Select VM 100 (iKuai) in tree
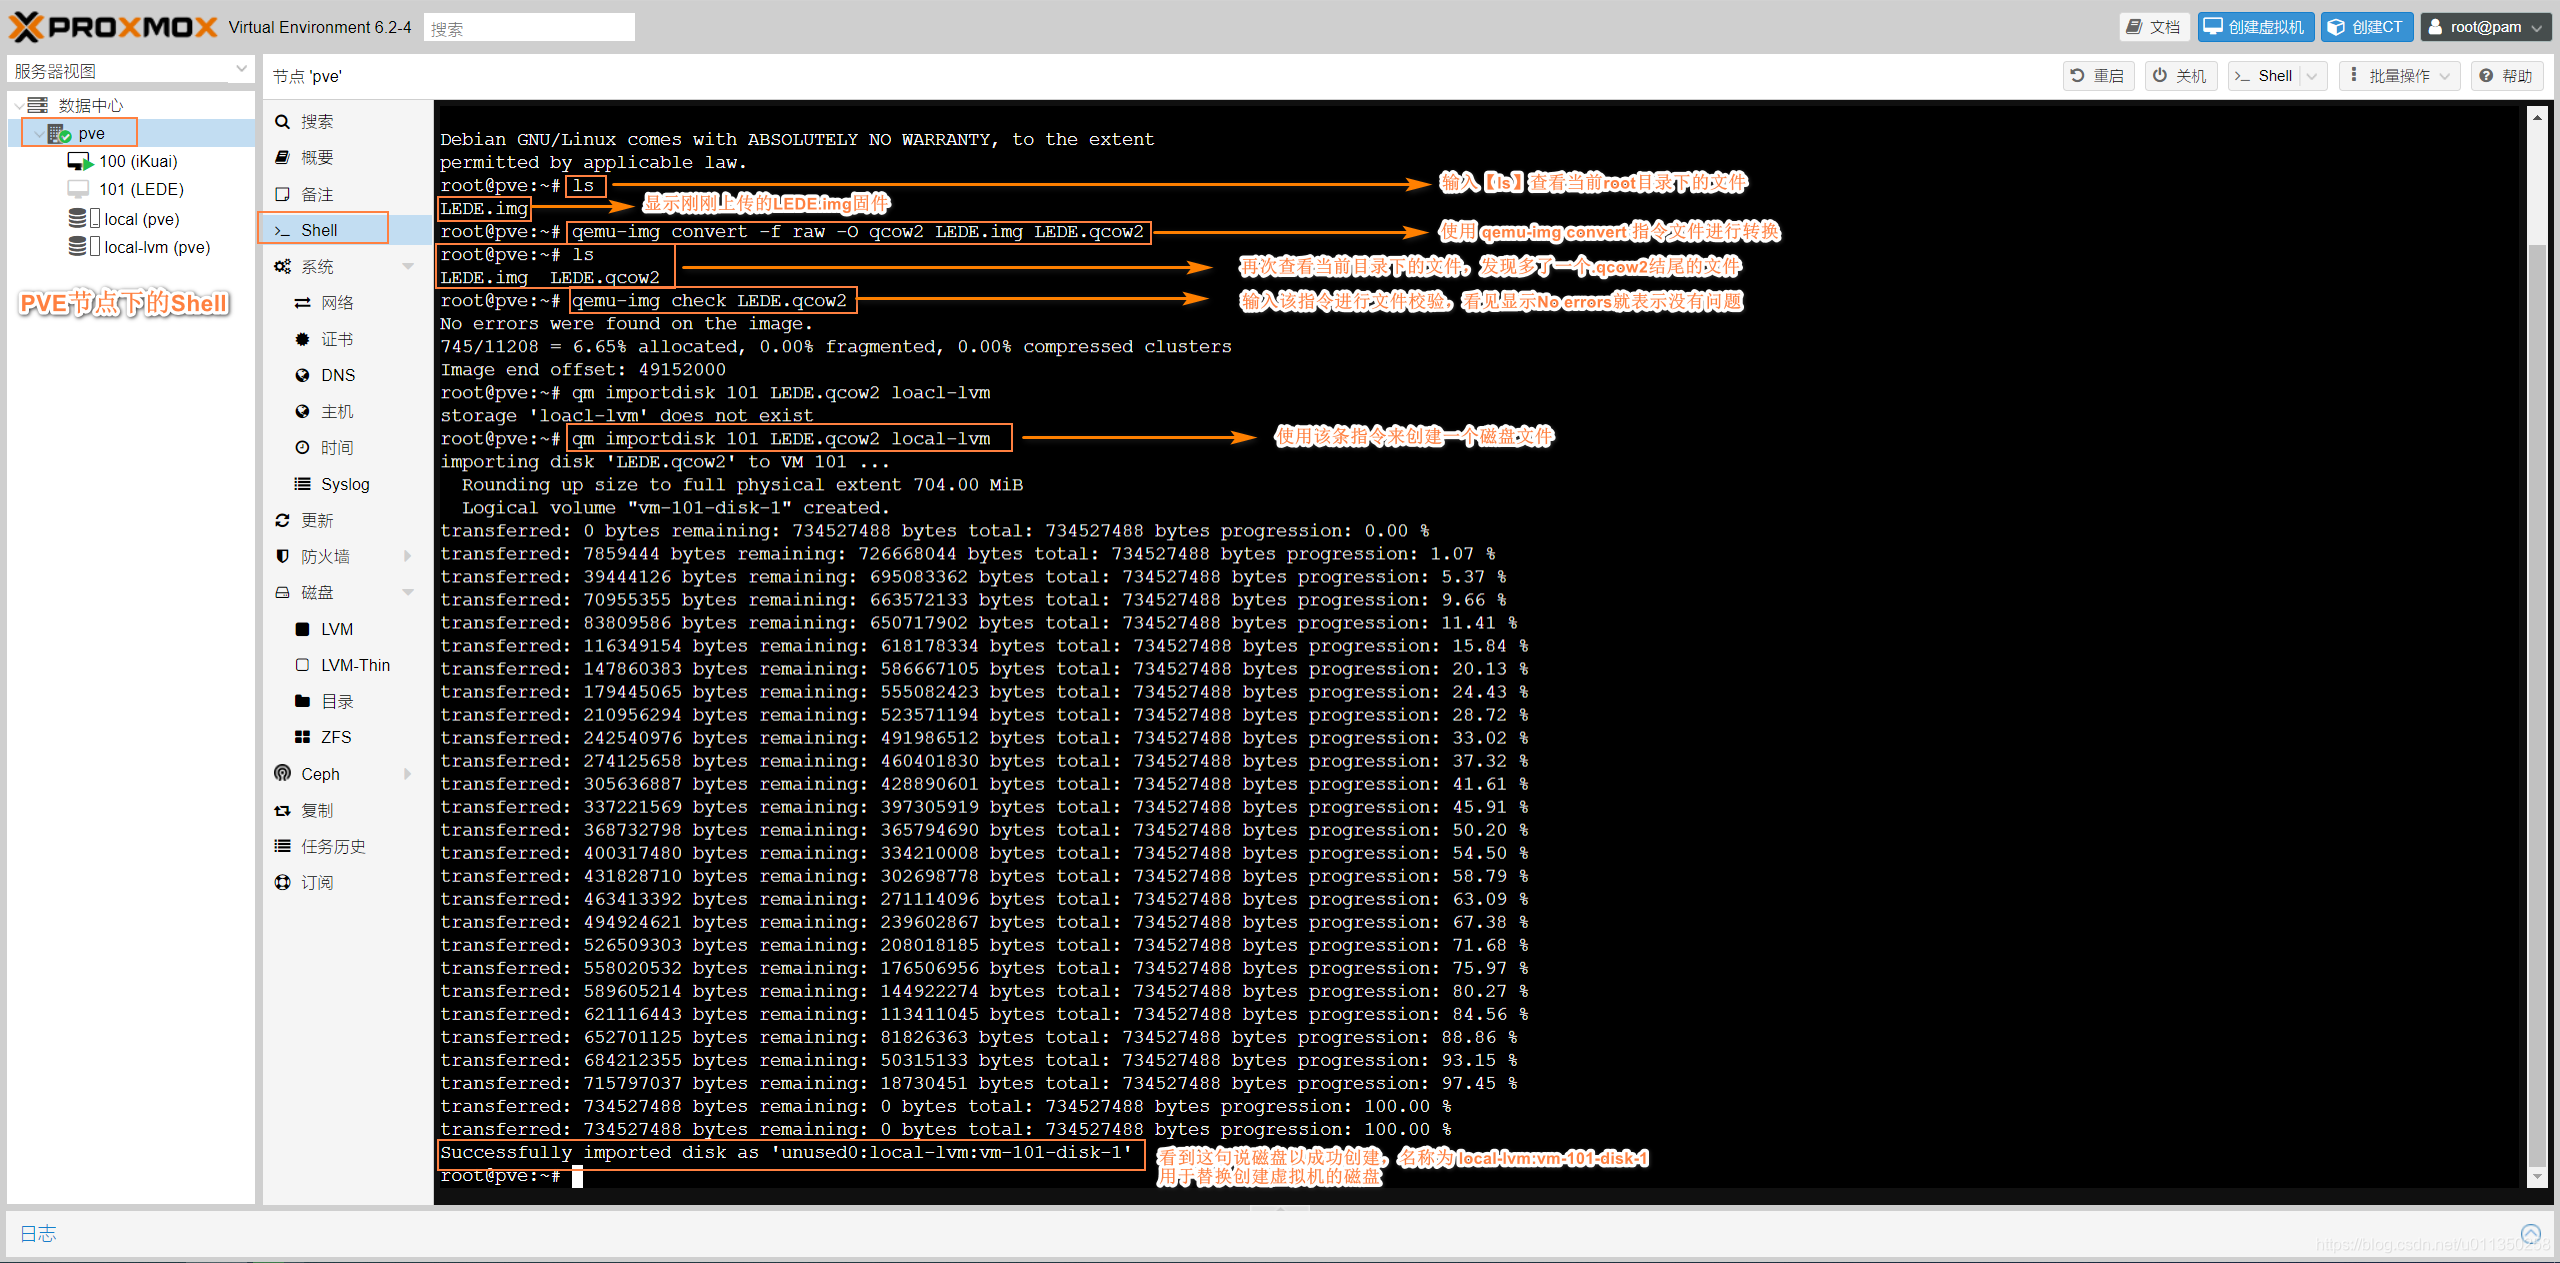The image size is (2560, 1263). point(137,161)
